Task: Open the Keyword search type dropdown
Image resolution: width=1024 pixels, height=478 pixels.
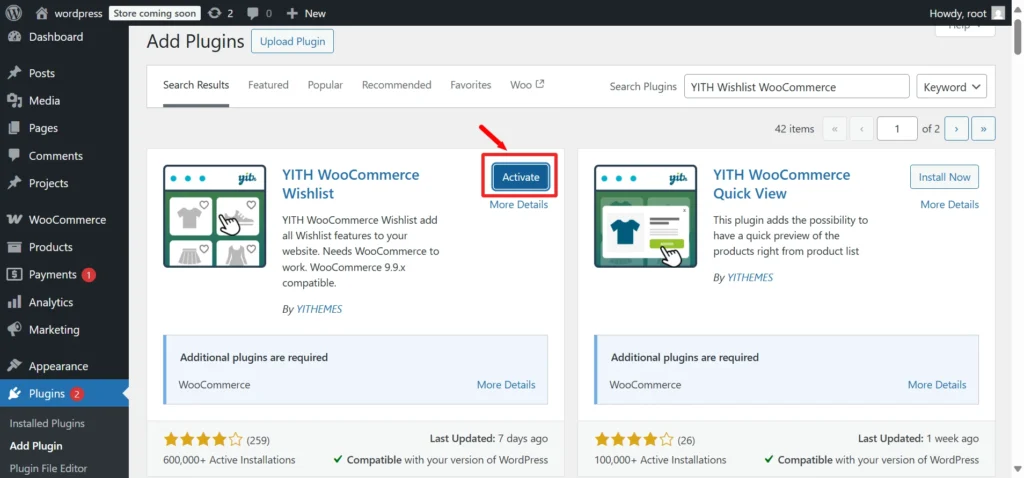Action: tap(952, 87)
